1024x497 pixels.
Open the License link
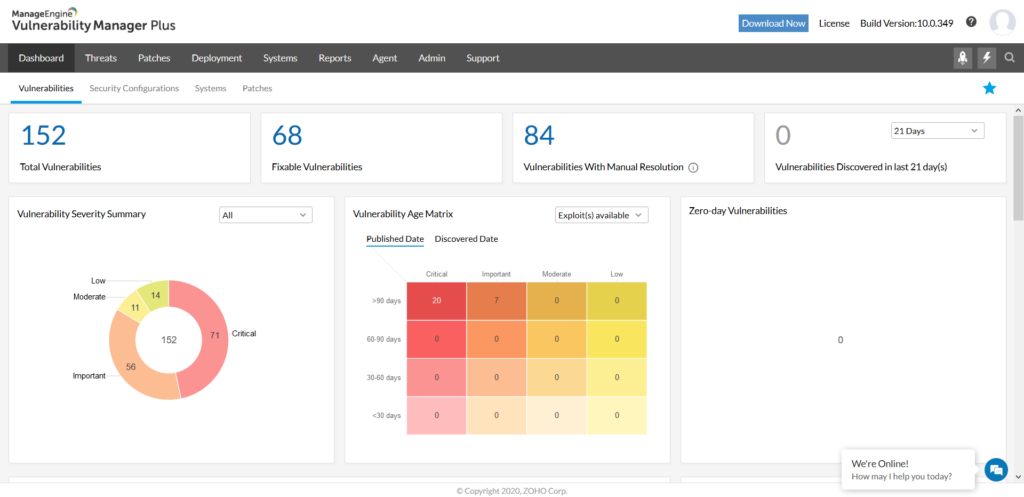coord(833,23)
